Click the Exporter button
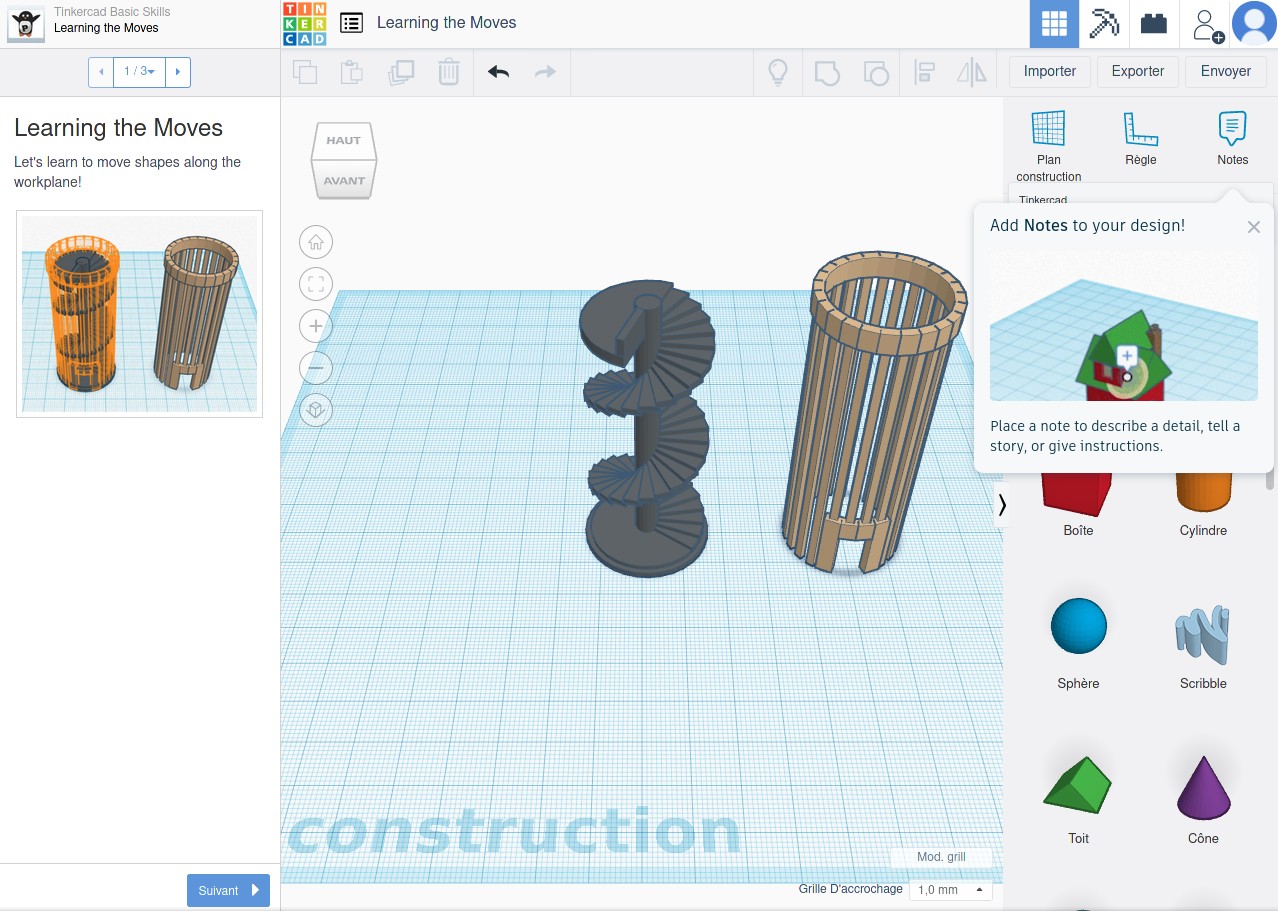Image resolution: width=1278 pixels, height=911 pixels. (x=1137, y=72)
